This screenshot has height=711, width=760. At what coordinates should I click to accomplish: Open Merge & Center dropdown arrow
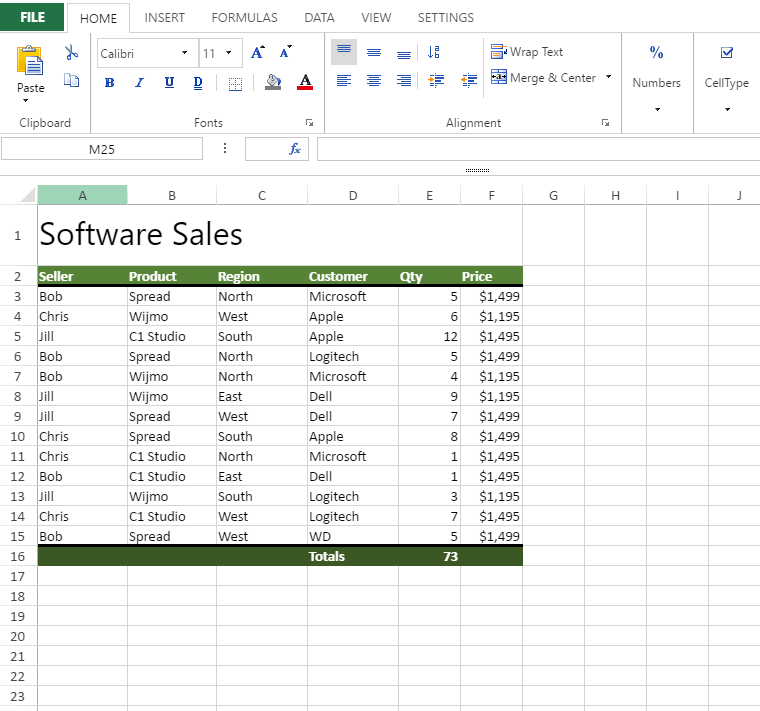(x=608, y=77)
